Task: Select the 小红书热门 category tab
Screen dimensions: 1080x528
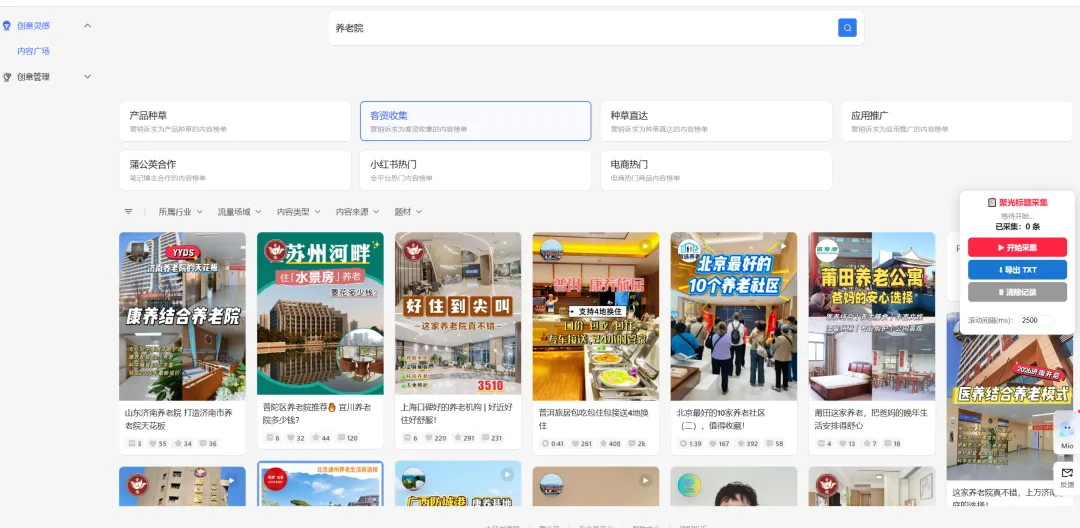Action: click(475, 170)
